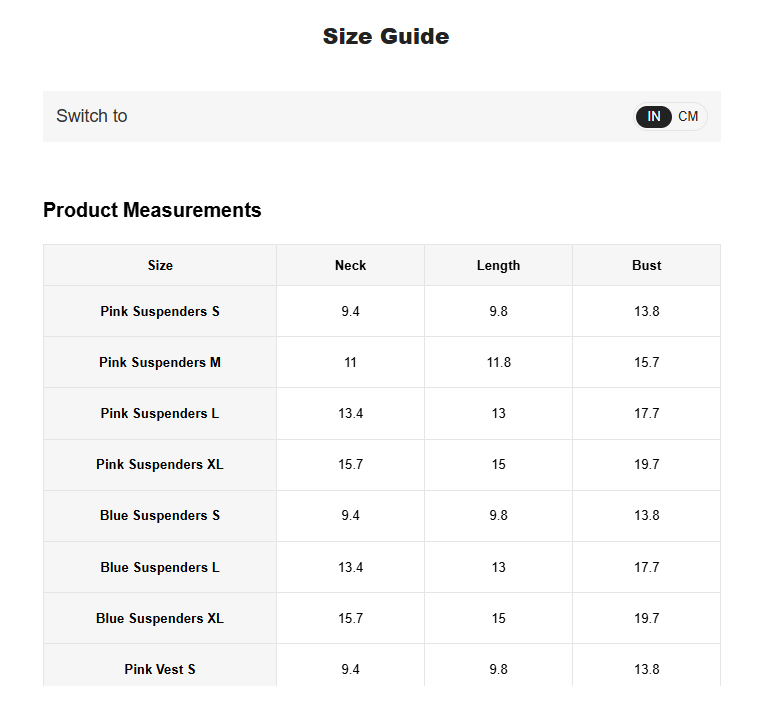Click Pink Suspenders L neck value 13.4
This screenshot has width=758, height=709.
tap(350, 413)
